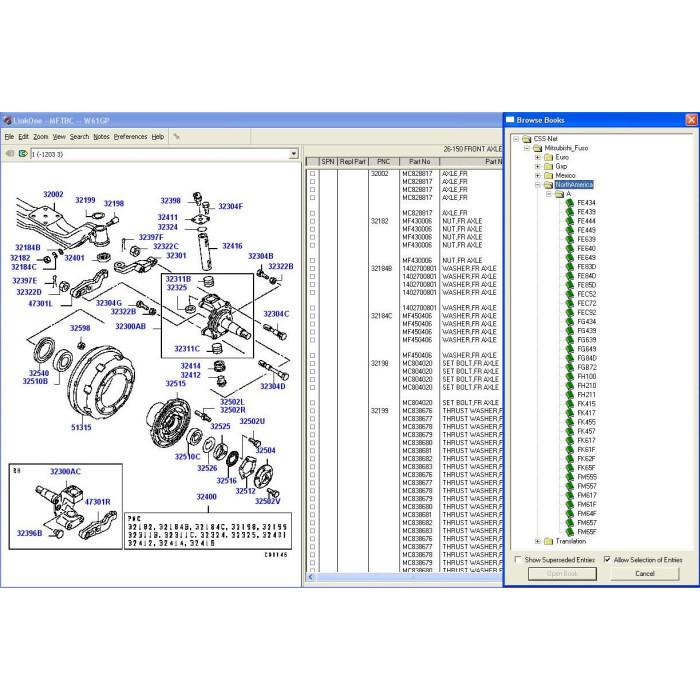The image size is (700, 700).
Task: Collapse the A folder node
Action: coord(549,194)
